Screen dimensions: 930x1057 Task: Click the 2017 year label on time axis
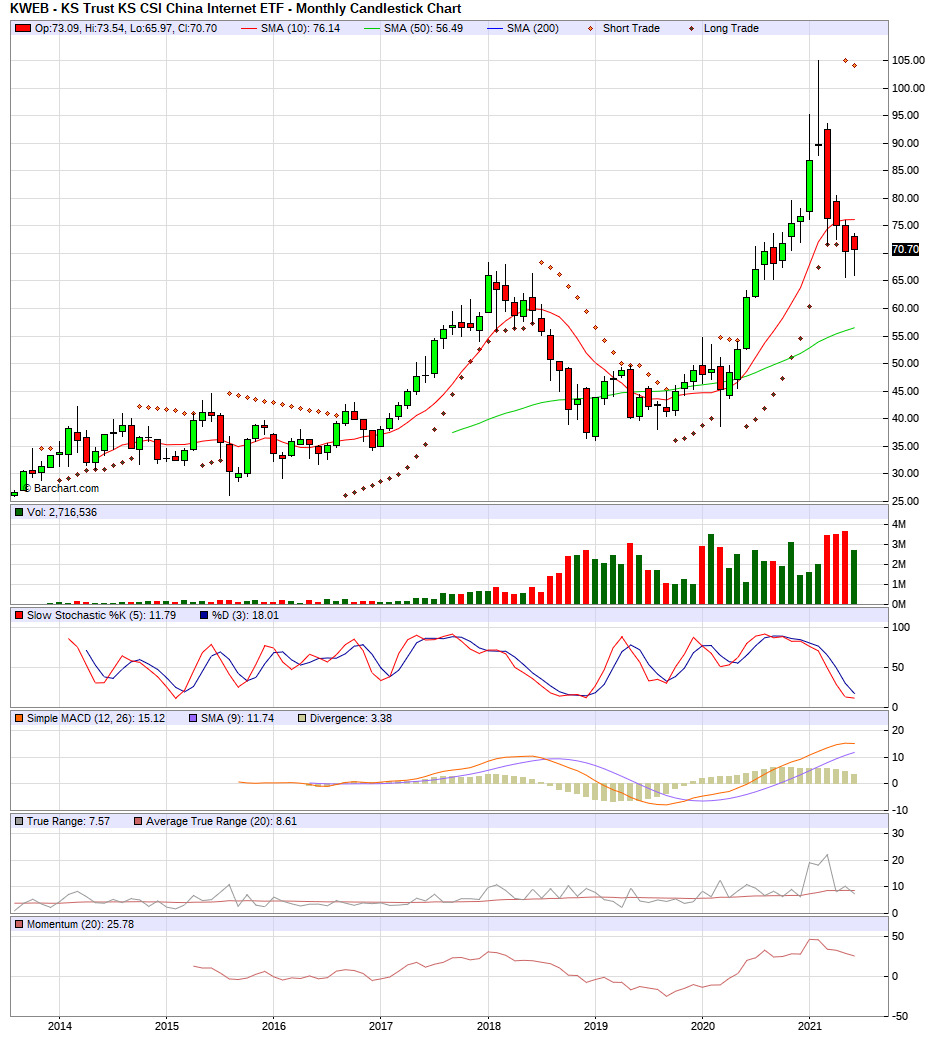click(381, 1026)
